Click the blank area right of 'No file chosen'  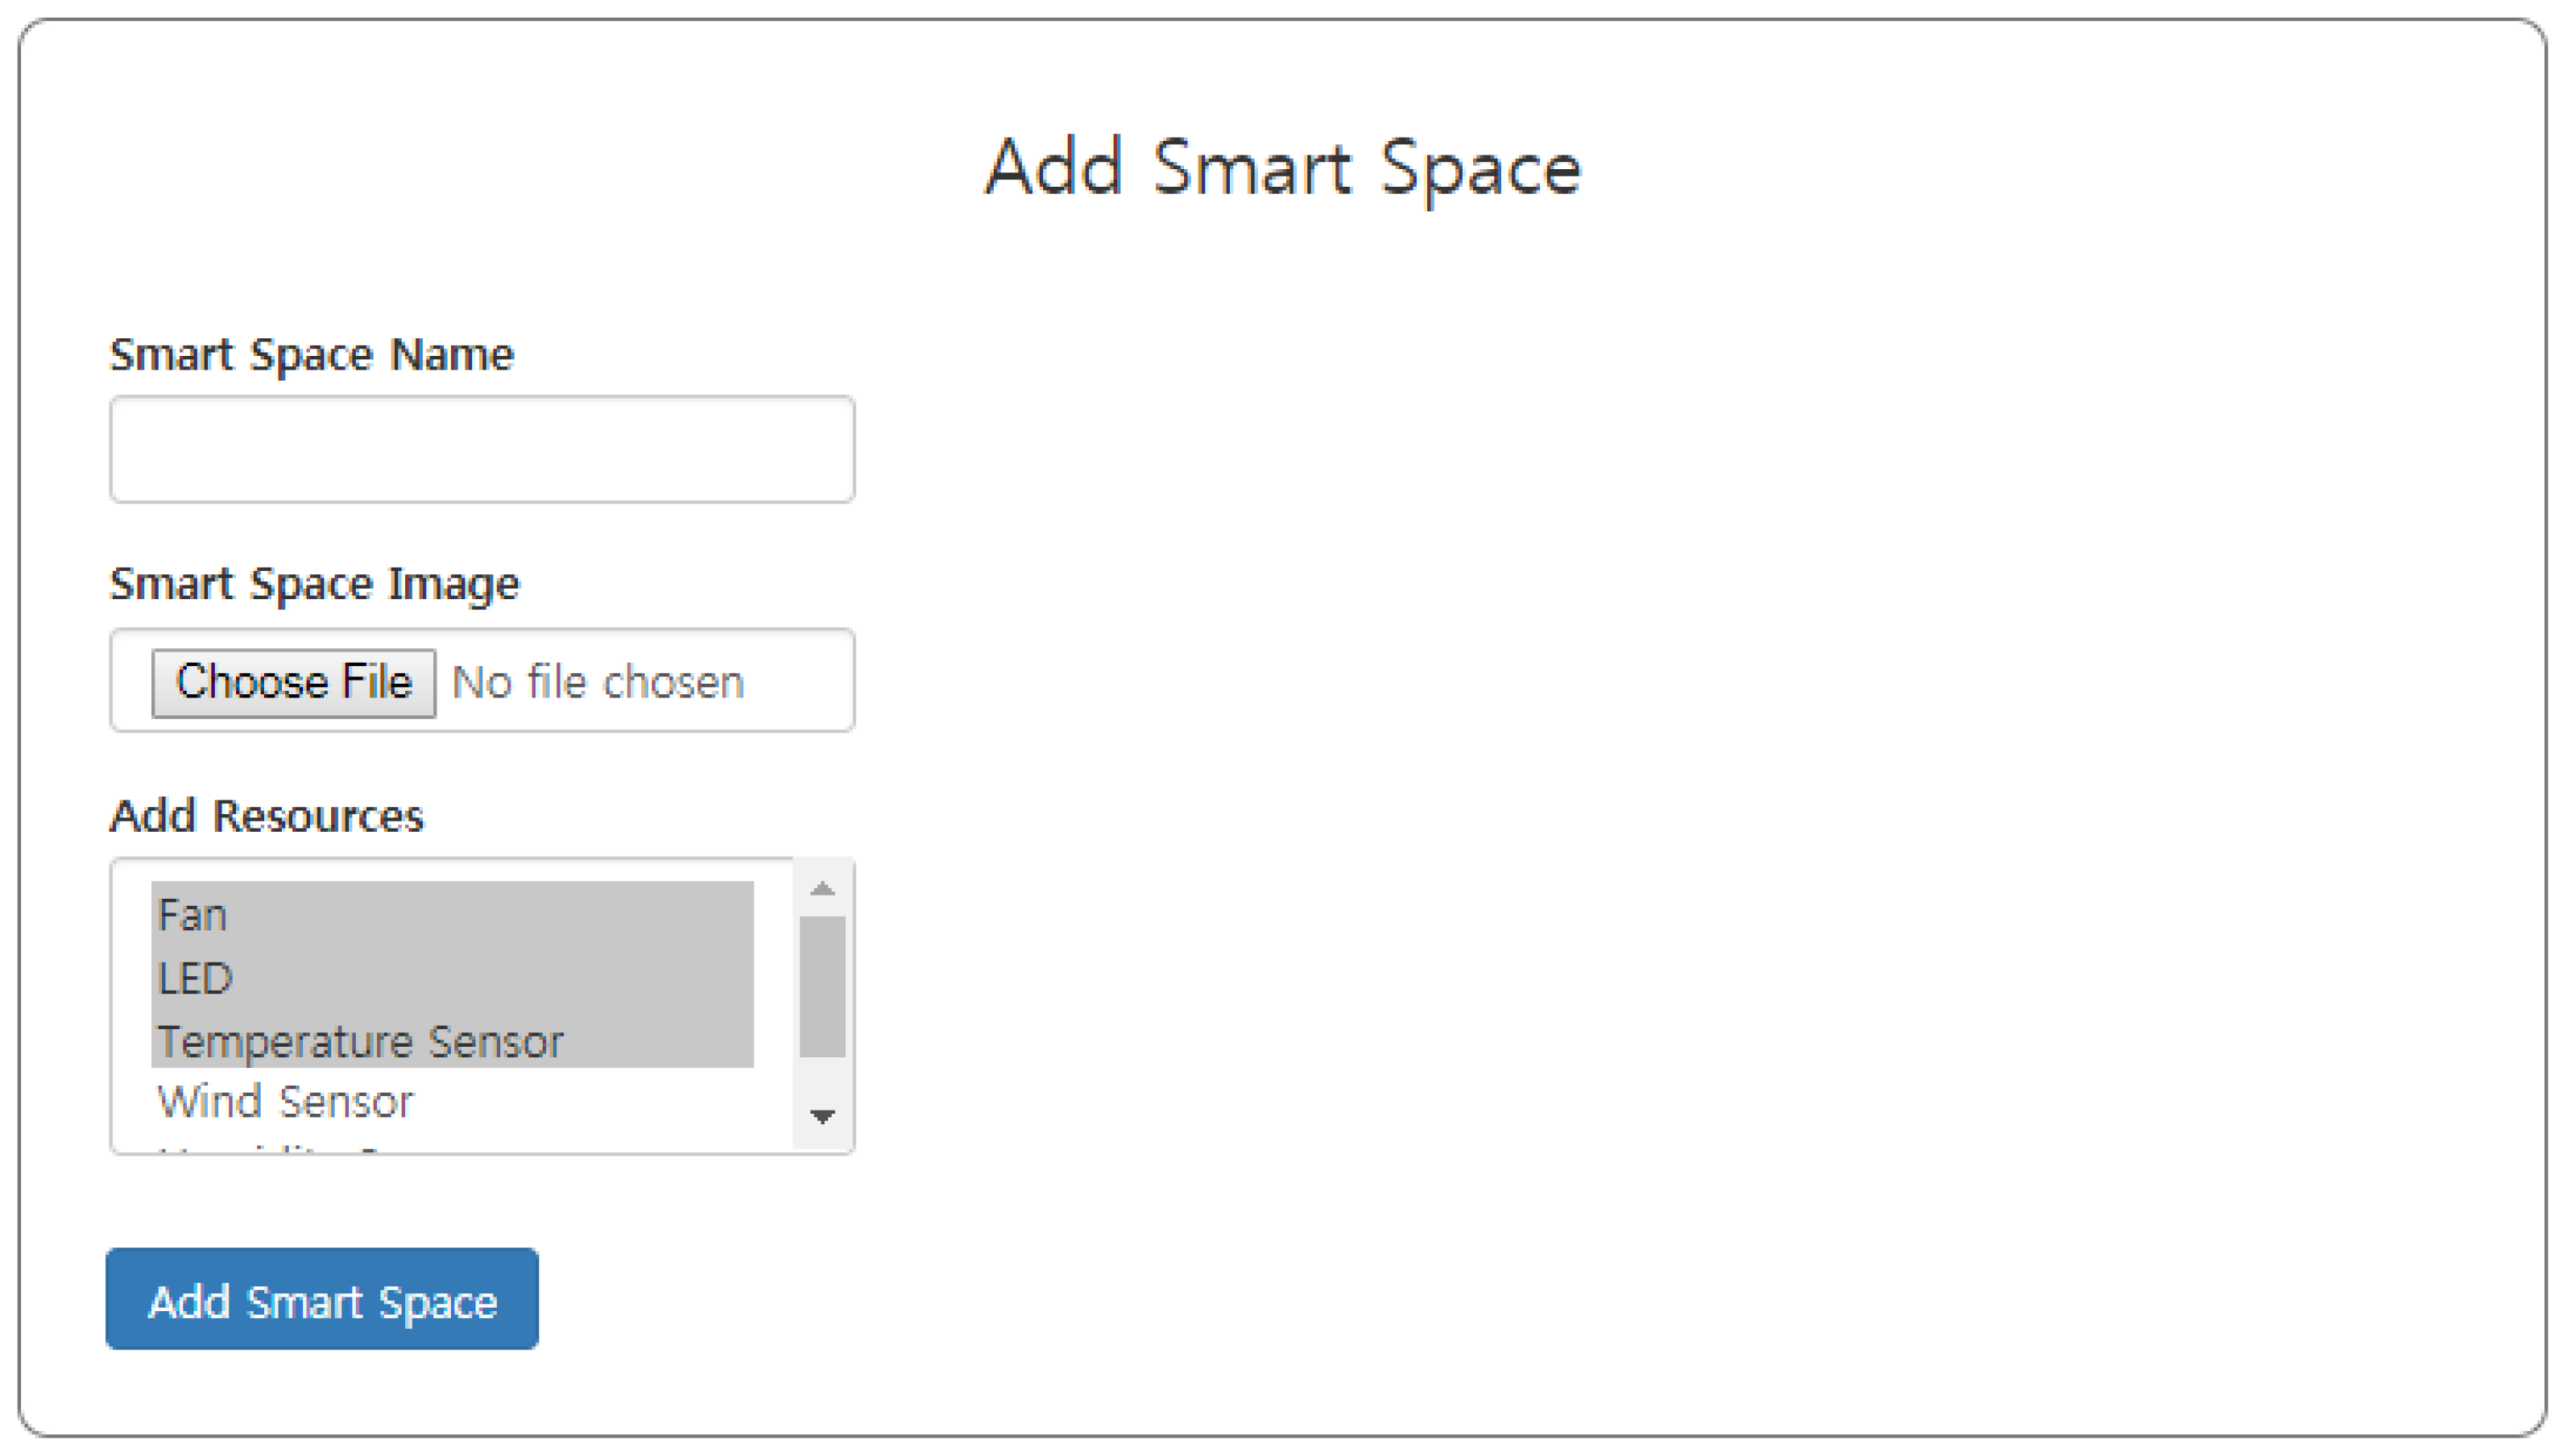click(x=798, y=683)
